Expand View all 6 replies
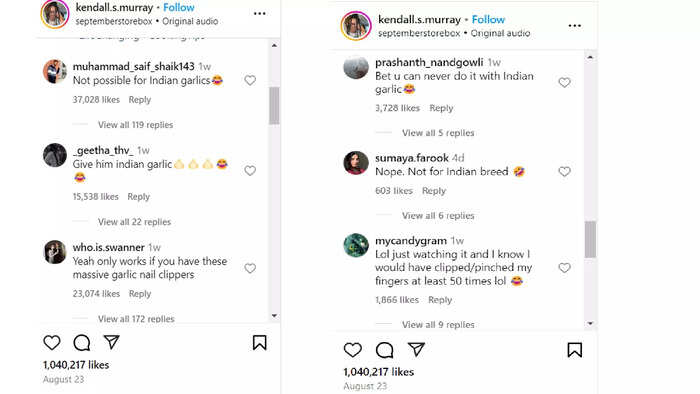Image resolution: width=700 pixels, height=394 pixels. [x=438, y=216]
